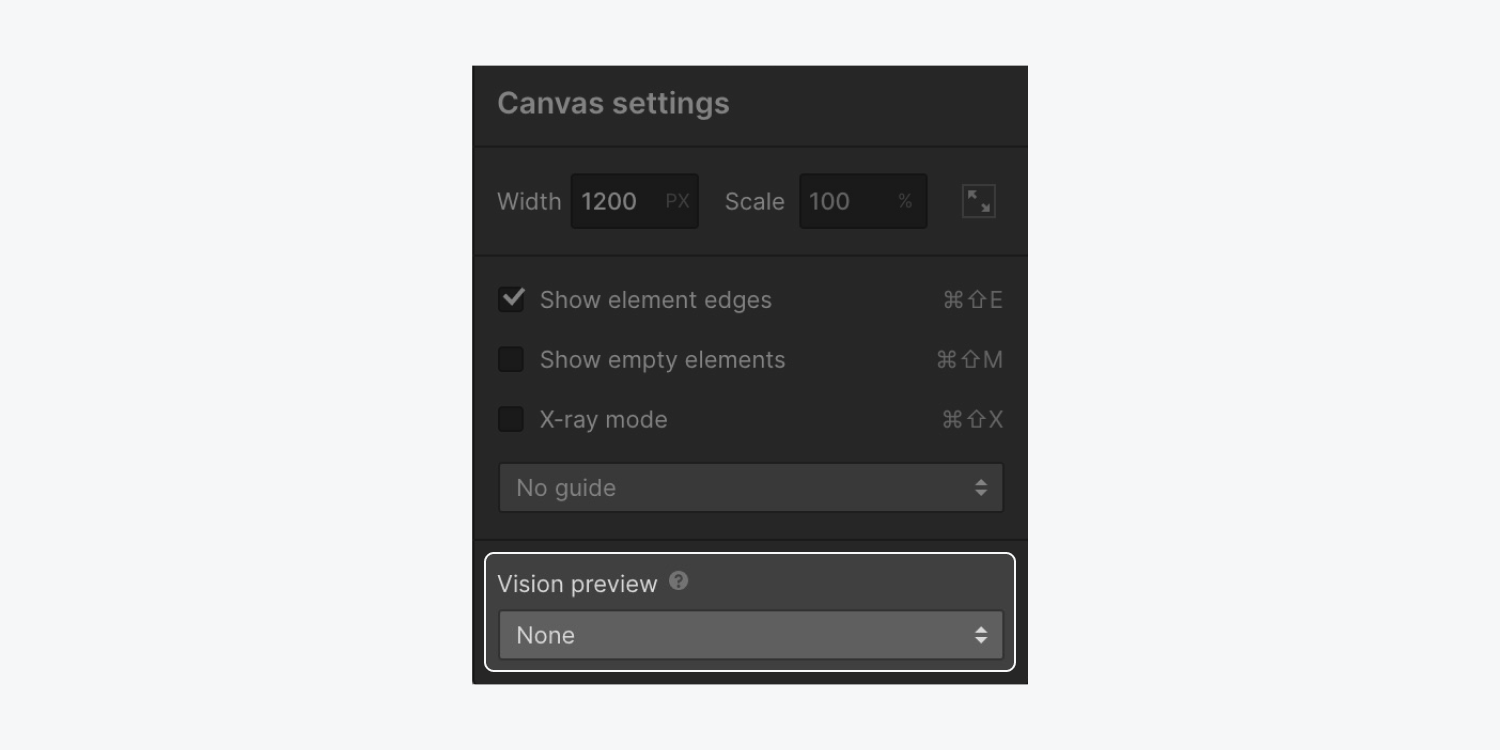Click the Show element edges label
This screenshot has width=1501, height=751.
[x=656, y=300]
